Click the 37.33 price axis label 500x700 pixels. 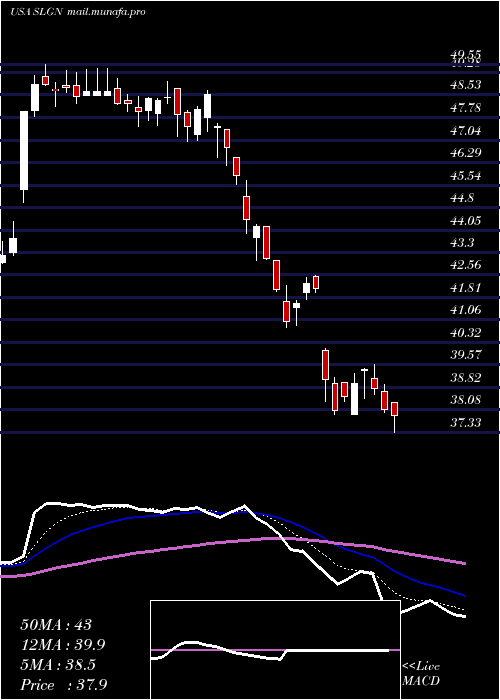tap(466, 422)
